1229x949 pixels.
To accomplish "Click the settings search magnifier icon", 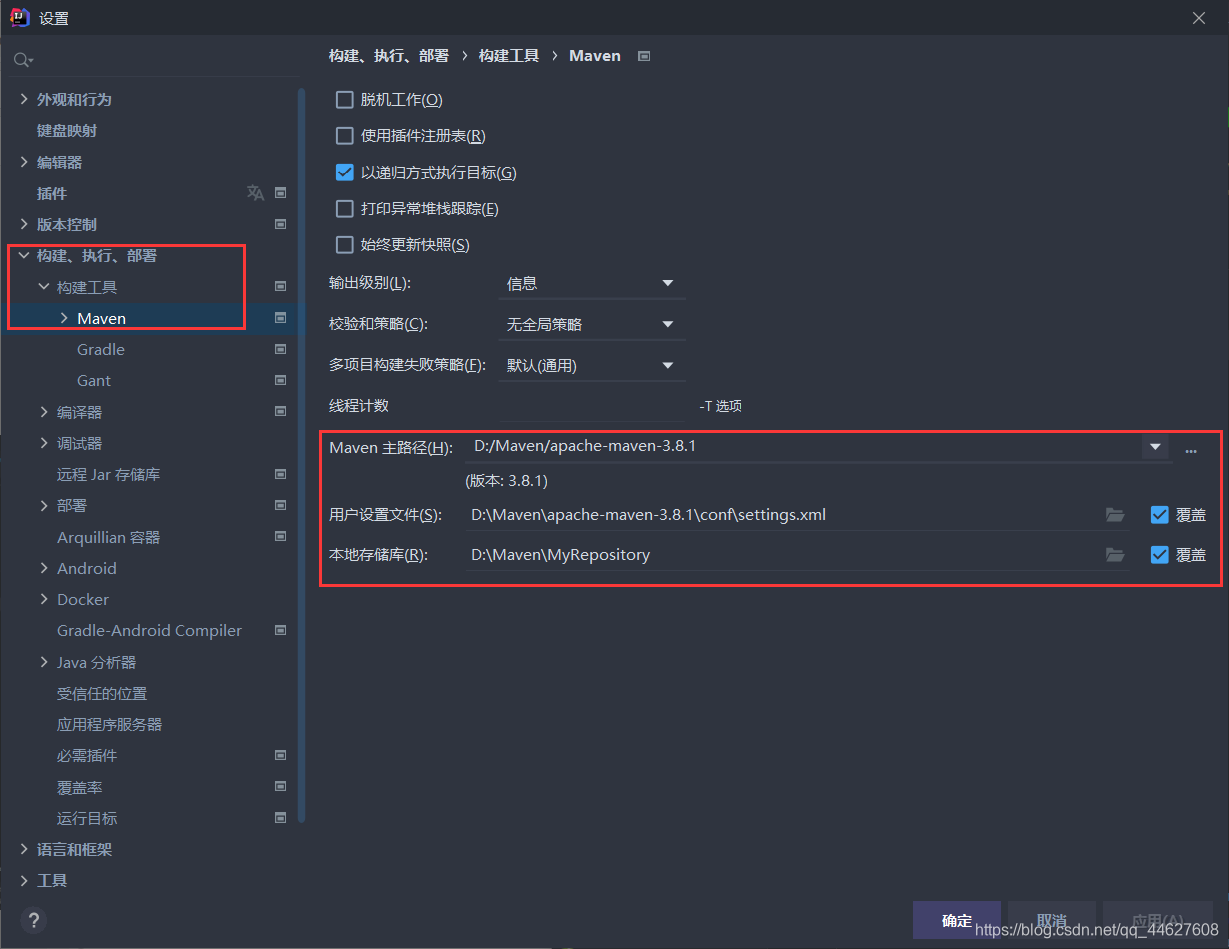I will click(x=22, y=61).
